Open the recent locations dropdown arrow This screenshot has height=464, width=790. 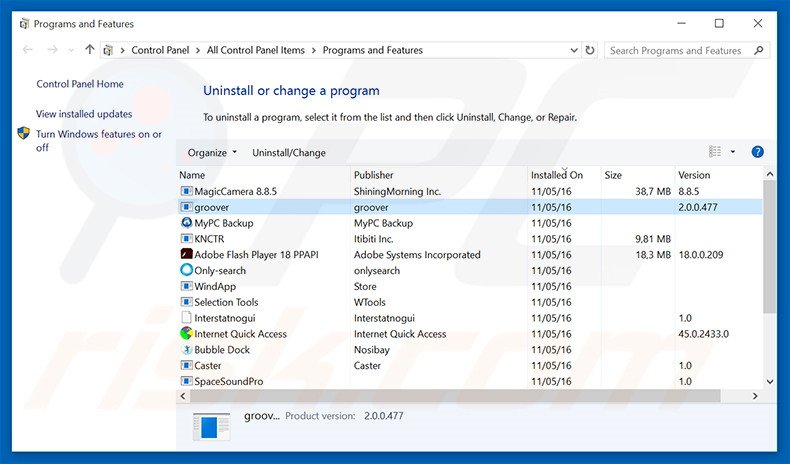pyautogui.click(x=71, y=50)
